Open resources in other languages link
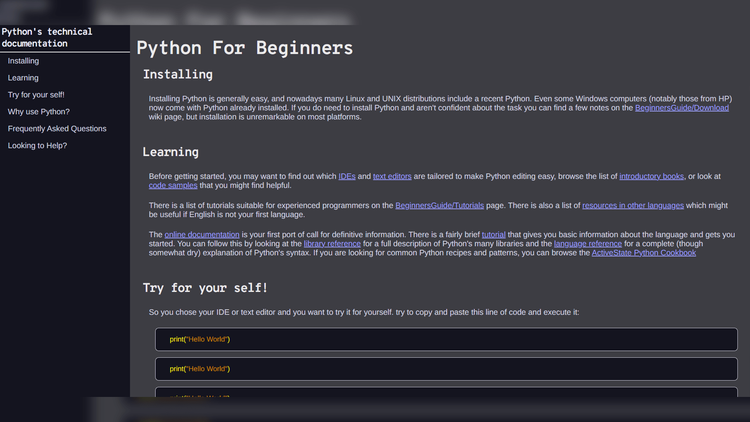This screenshot has height=422, width=750. (633, 205)
